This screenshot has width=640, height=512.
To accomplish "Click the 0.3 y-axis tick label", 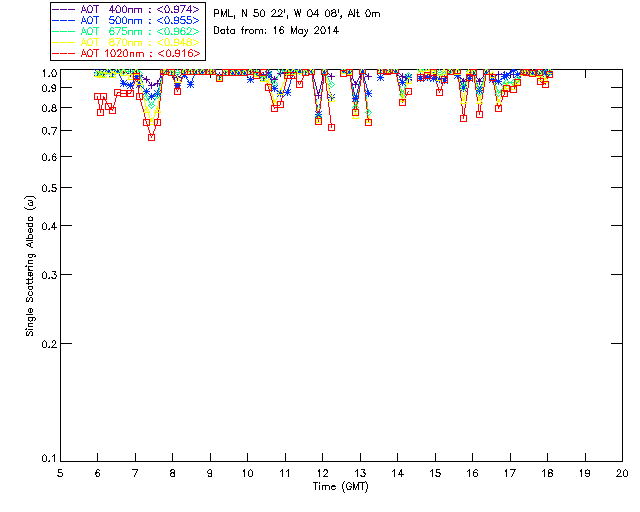I will tap(49, 275).
